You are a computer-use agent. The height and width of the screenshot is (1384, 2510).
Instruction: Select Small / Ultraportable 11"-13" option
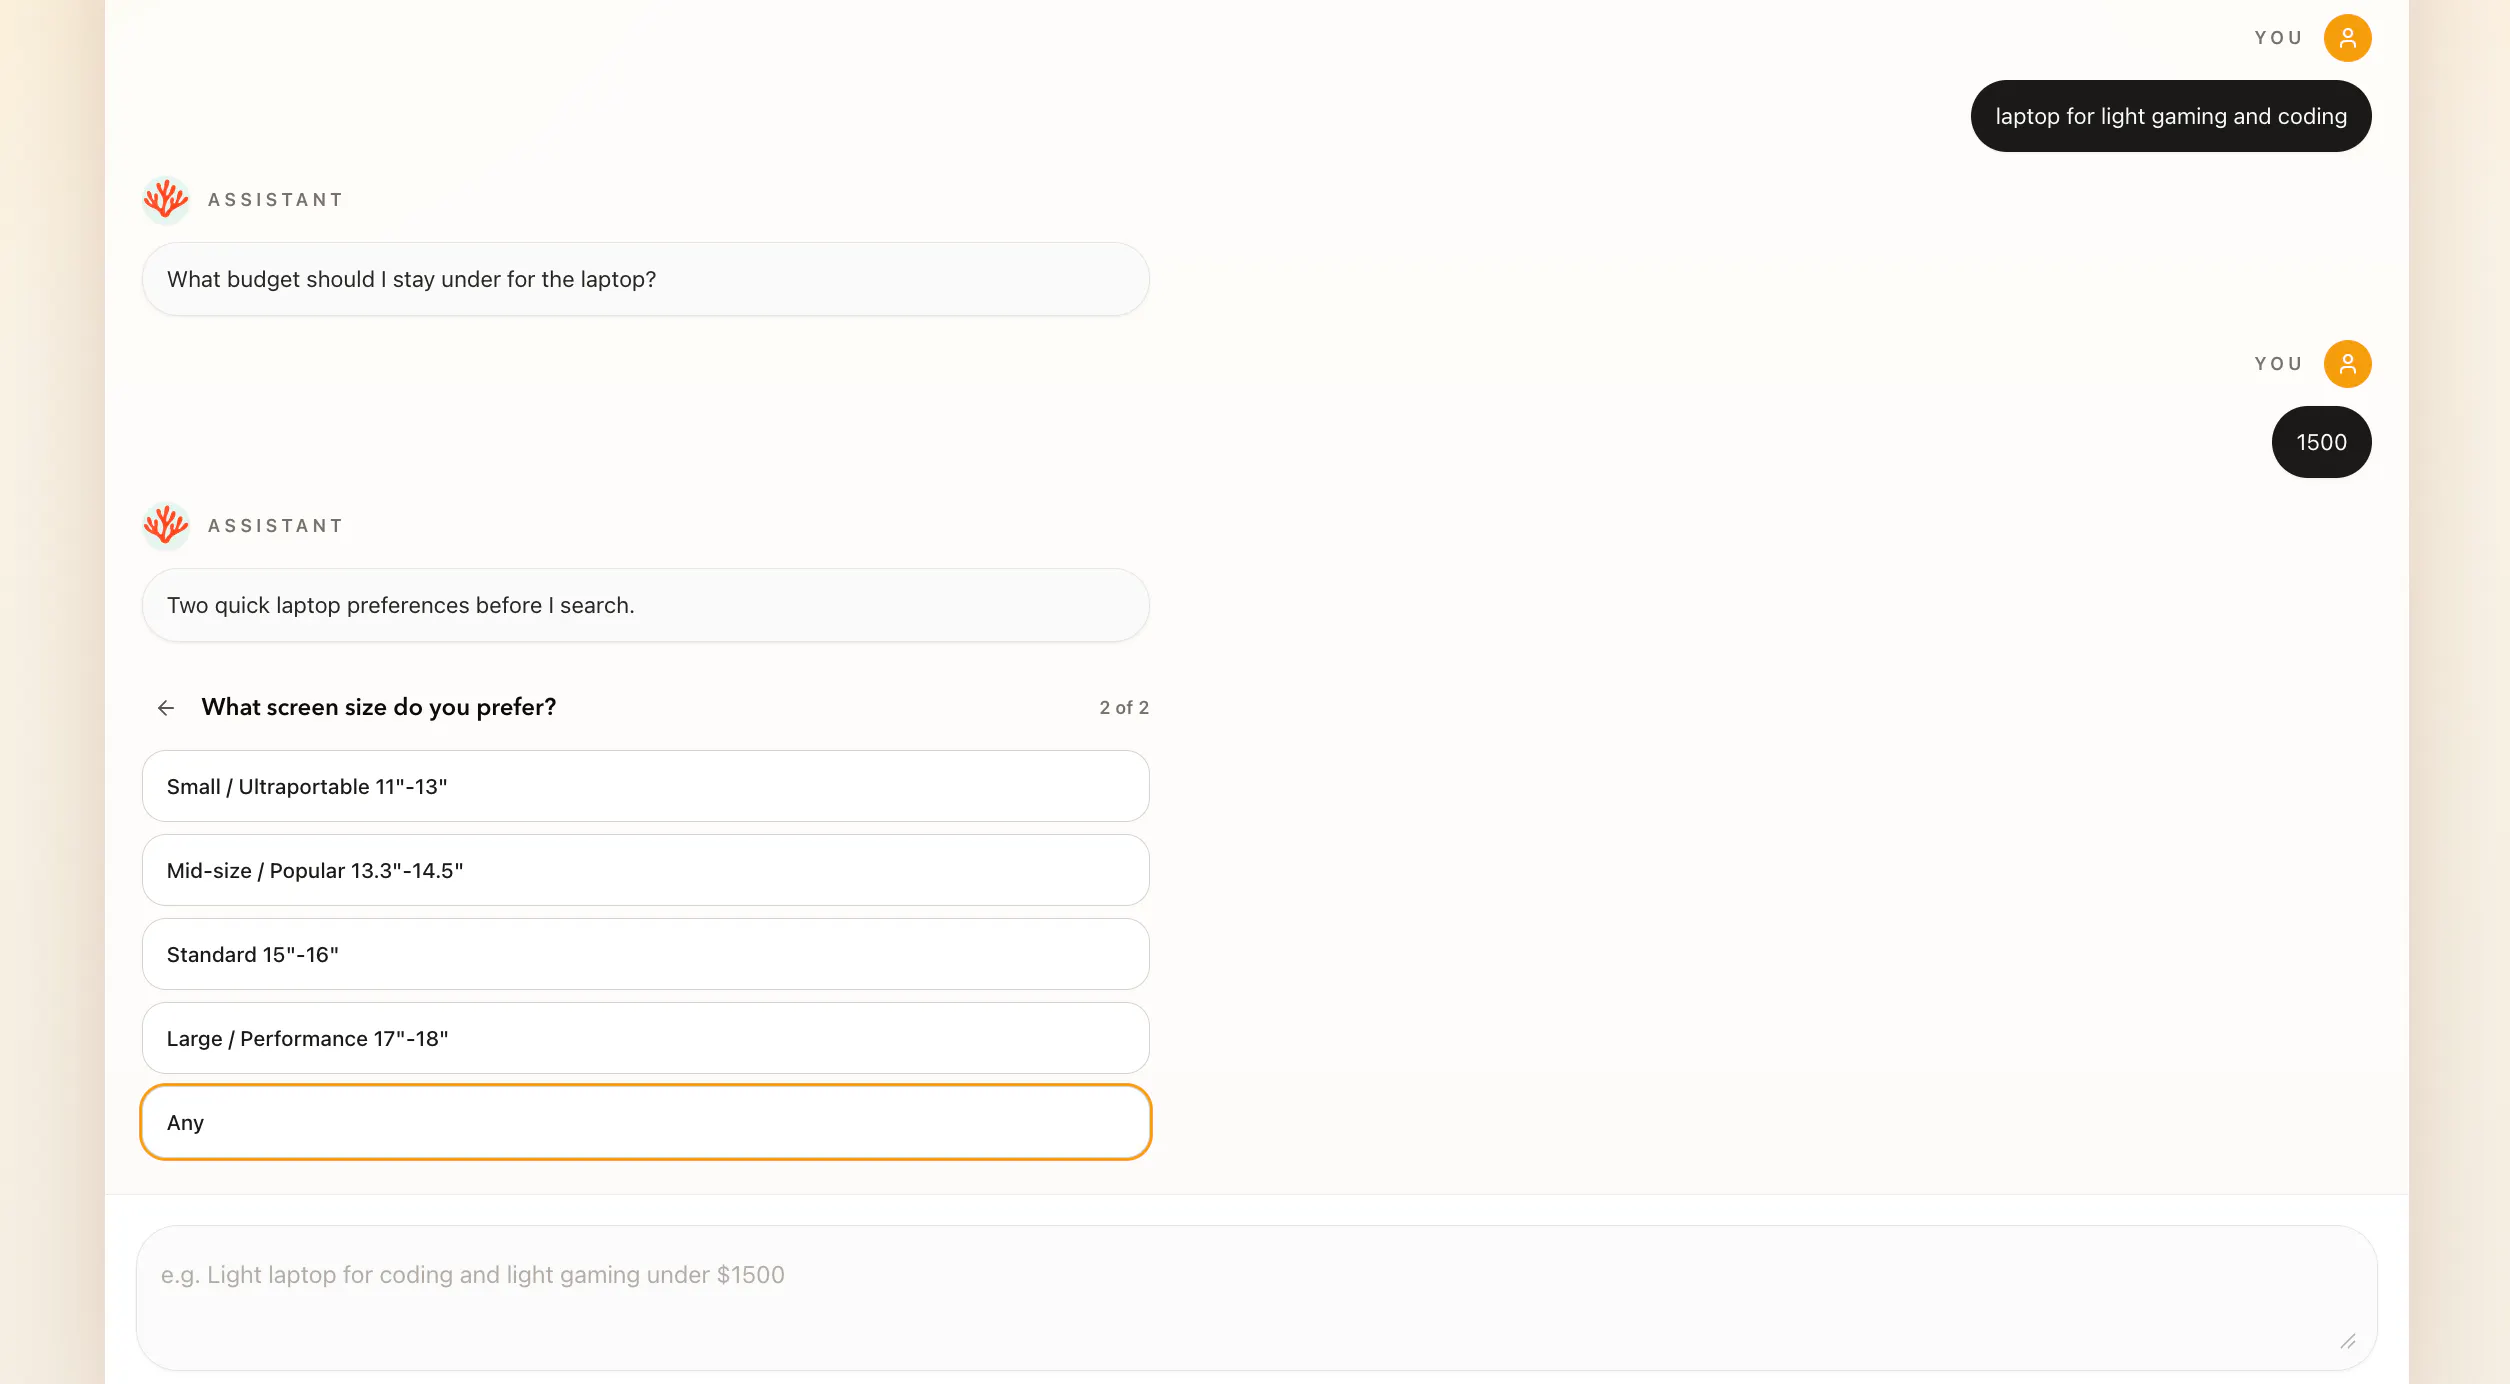(x=645, y=786)
